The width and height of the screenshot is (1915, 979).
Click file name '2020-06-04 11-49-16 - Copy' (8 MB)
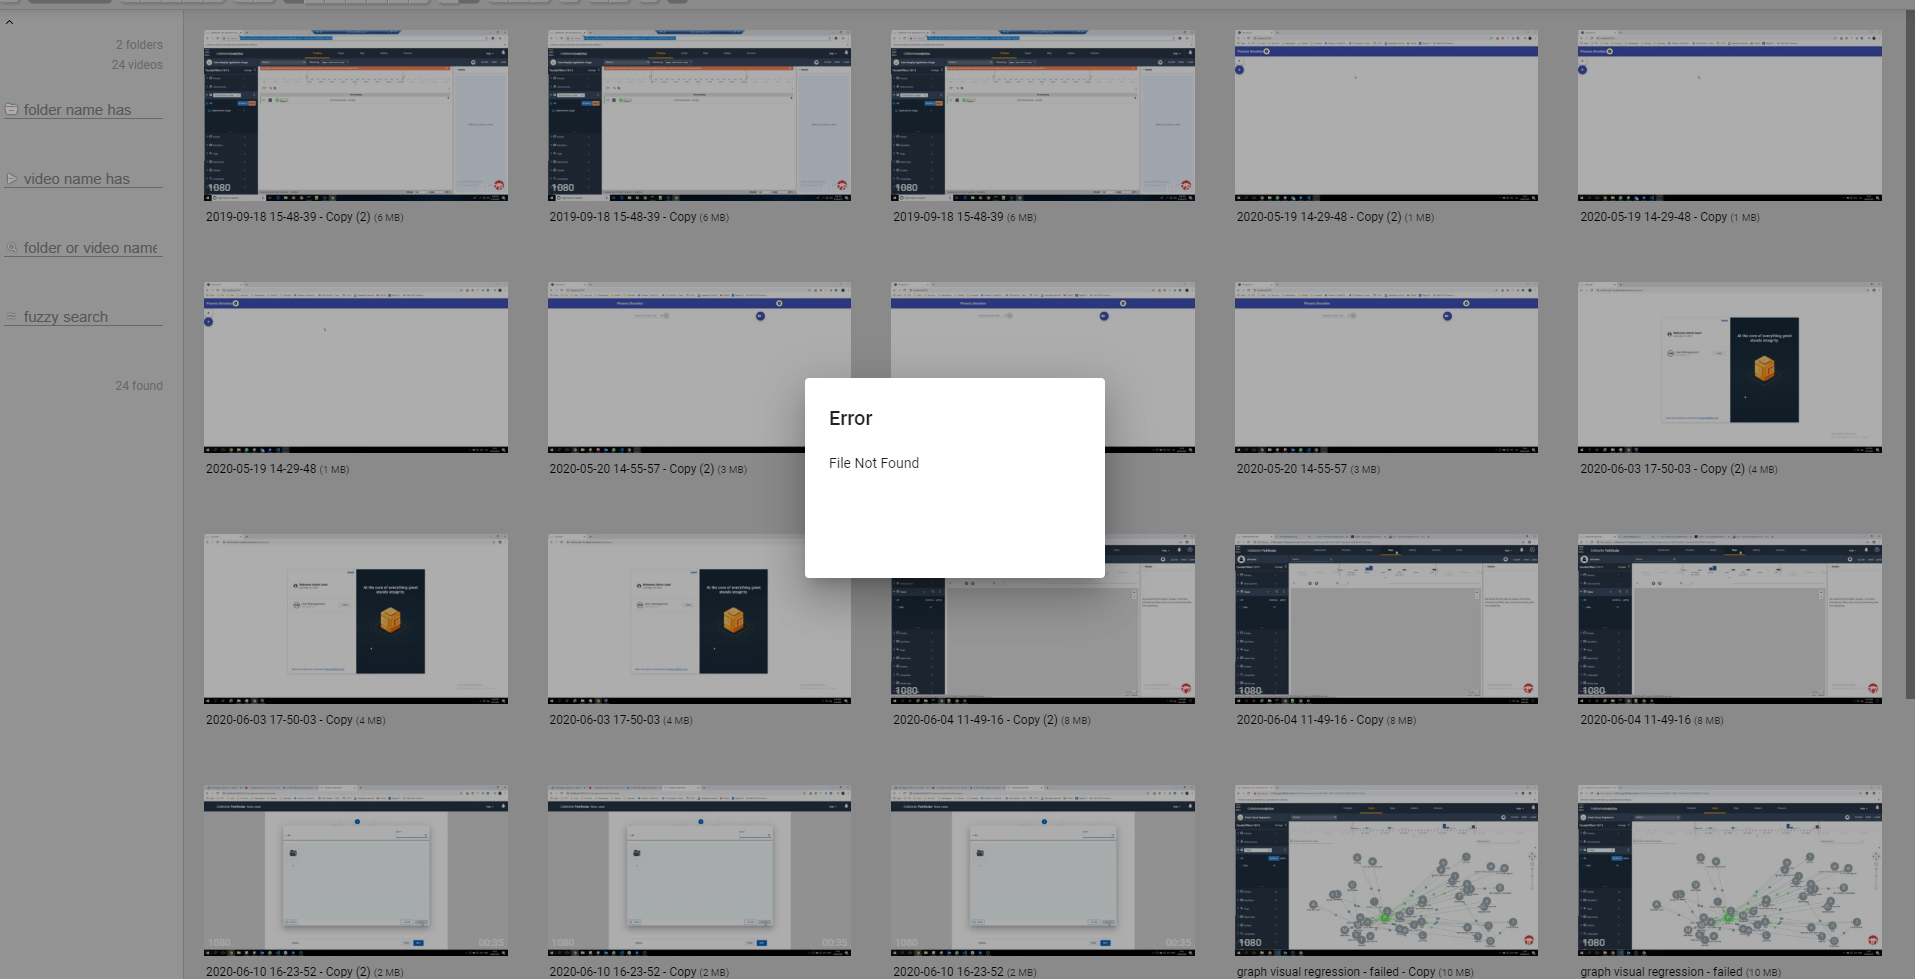1310,720
